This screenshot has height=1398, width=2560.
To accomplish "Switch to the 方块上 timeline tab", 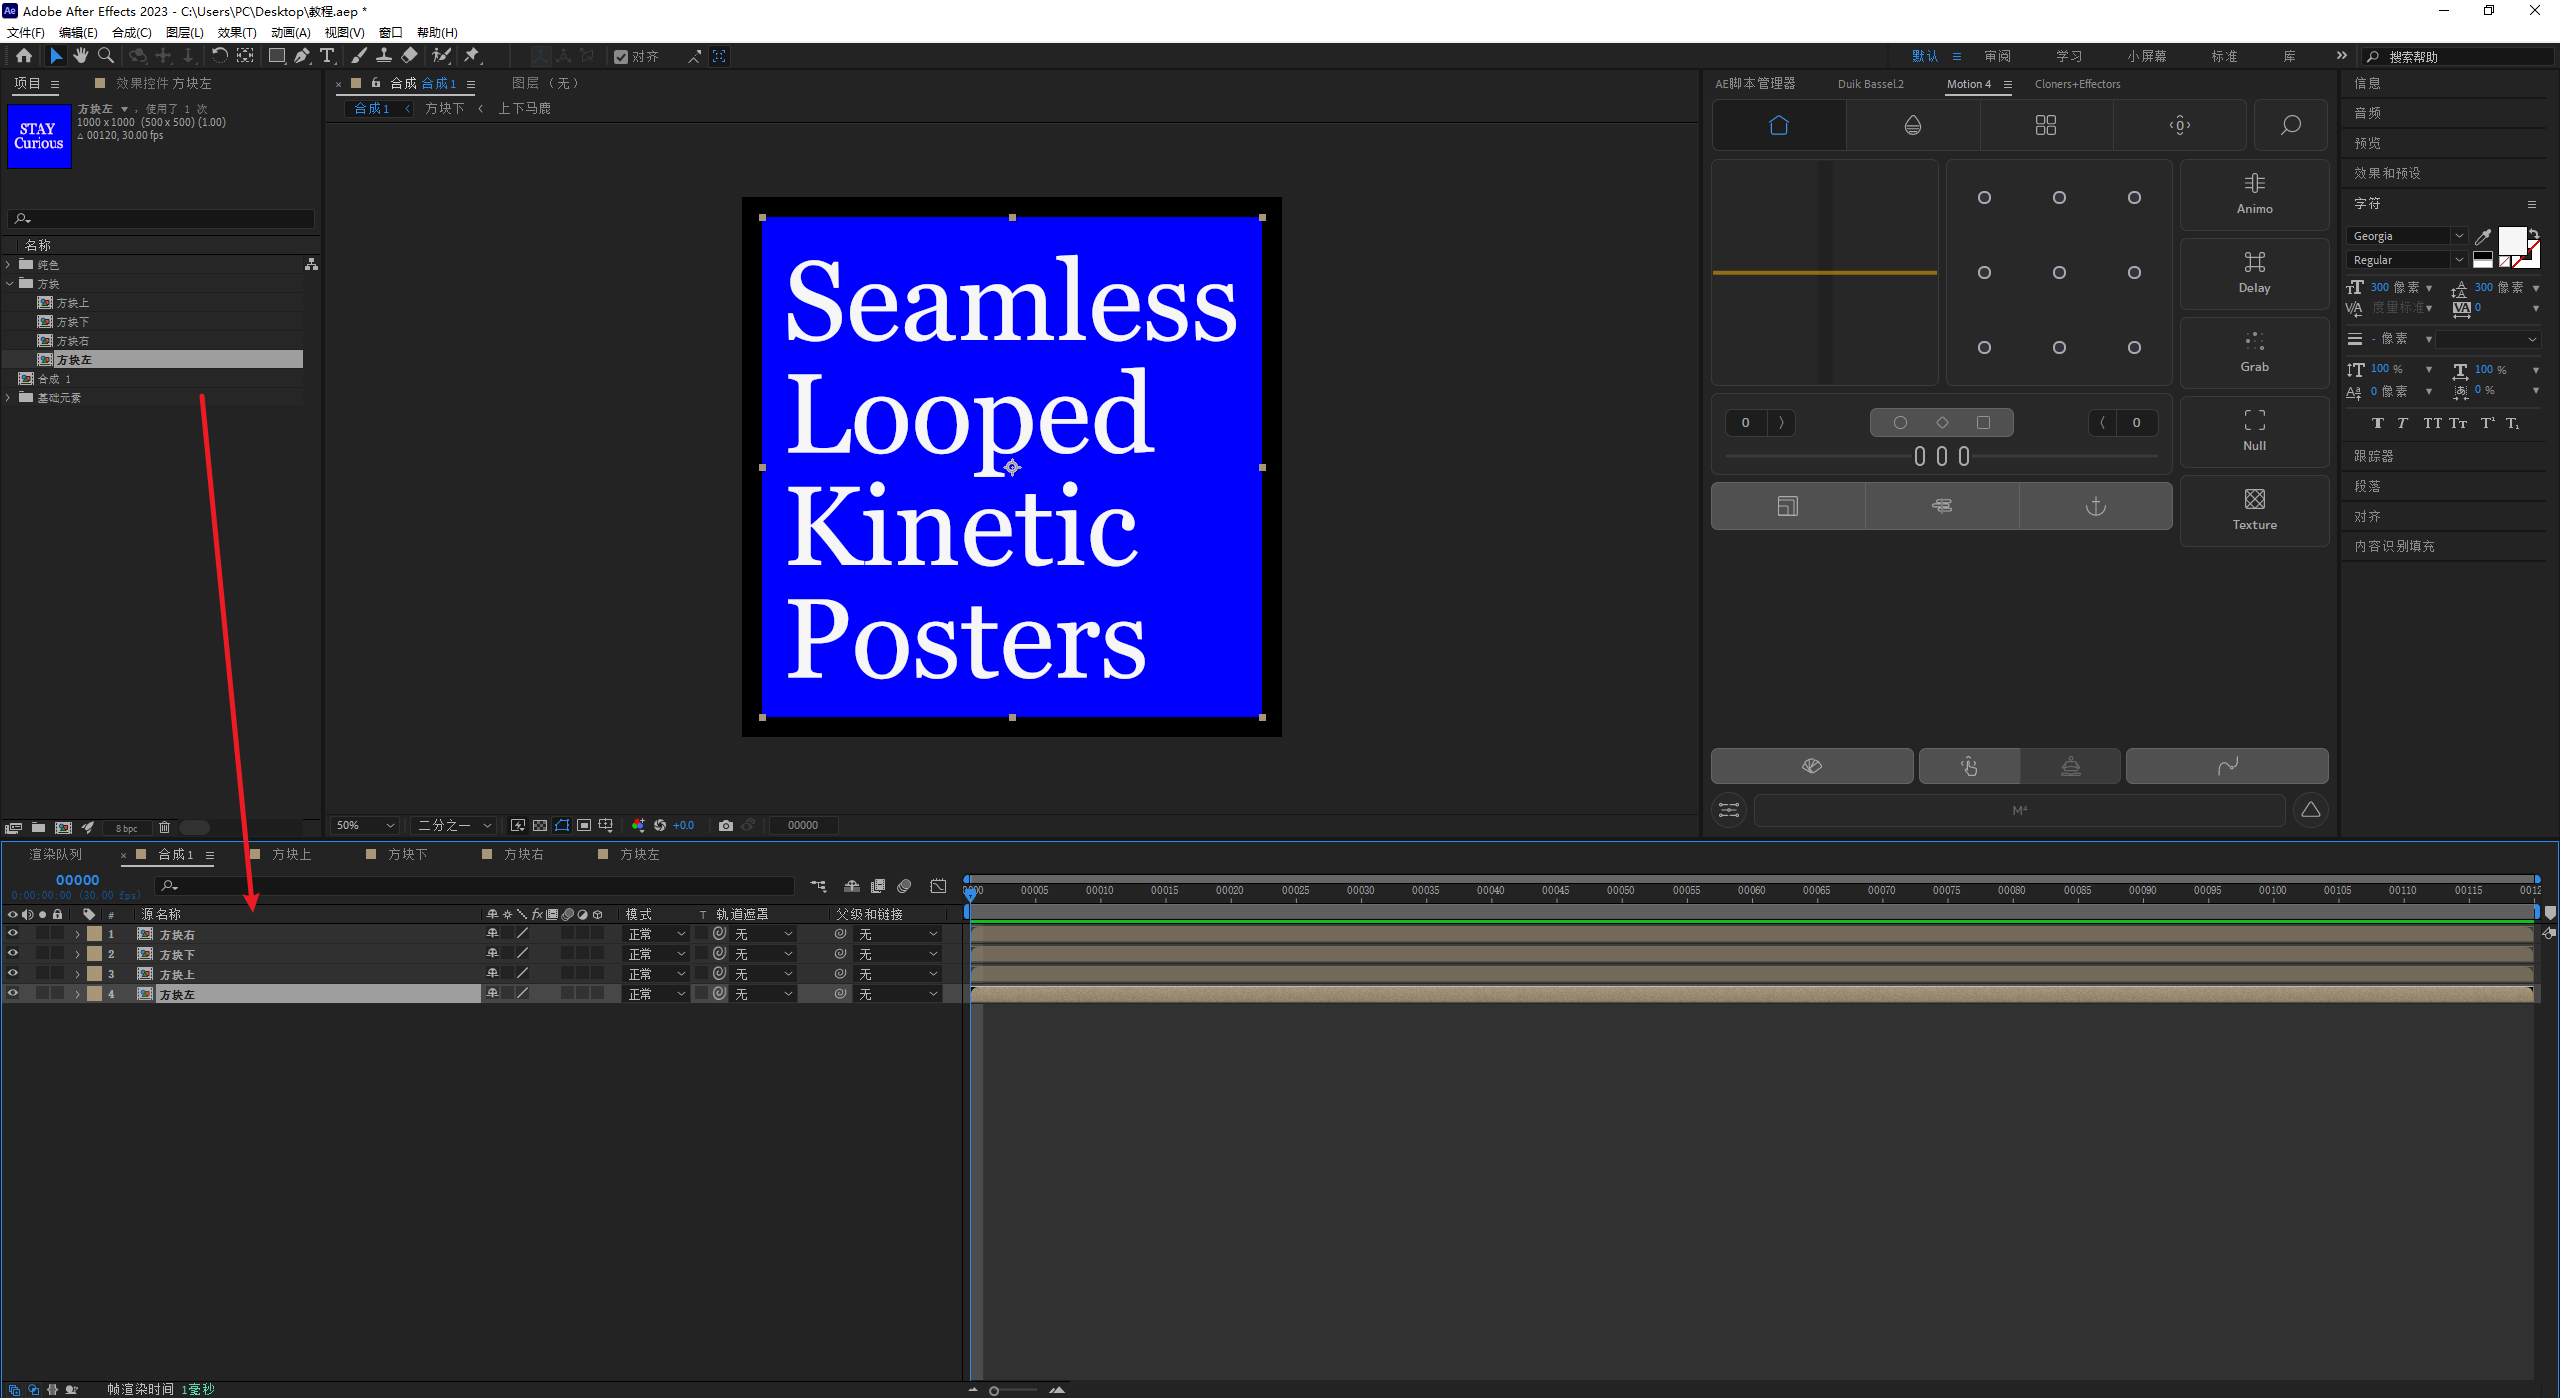I will (x=291, y=854).
